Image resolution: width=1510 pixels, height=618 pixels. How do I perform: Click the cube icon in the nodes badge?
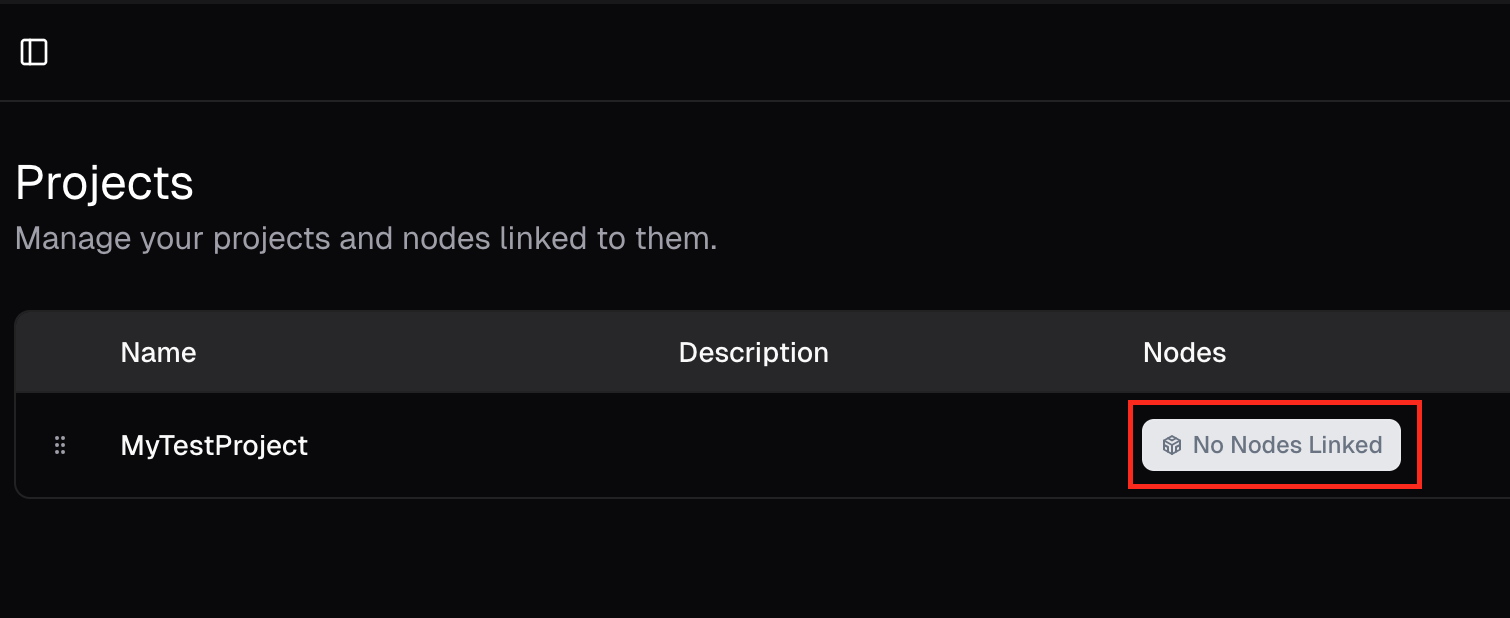[x=1172, y=445]
